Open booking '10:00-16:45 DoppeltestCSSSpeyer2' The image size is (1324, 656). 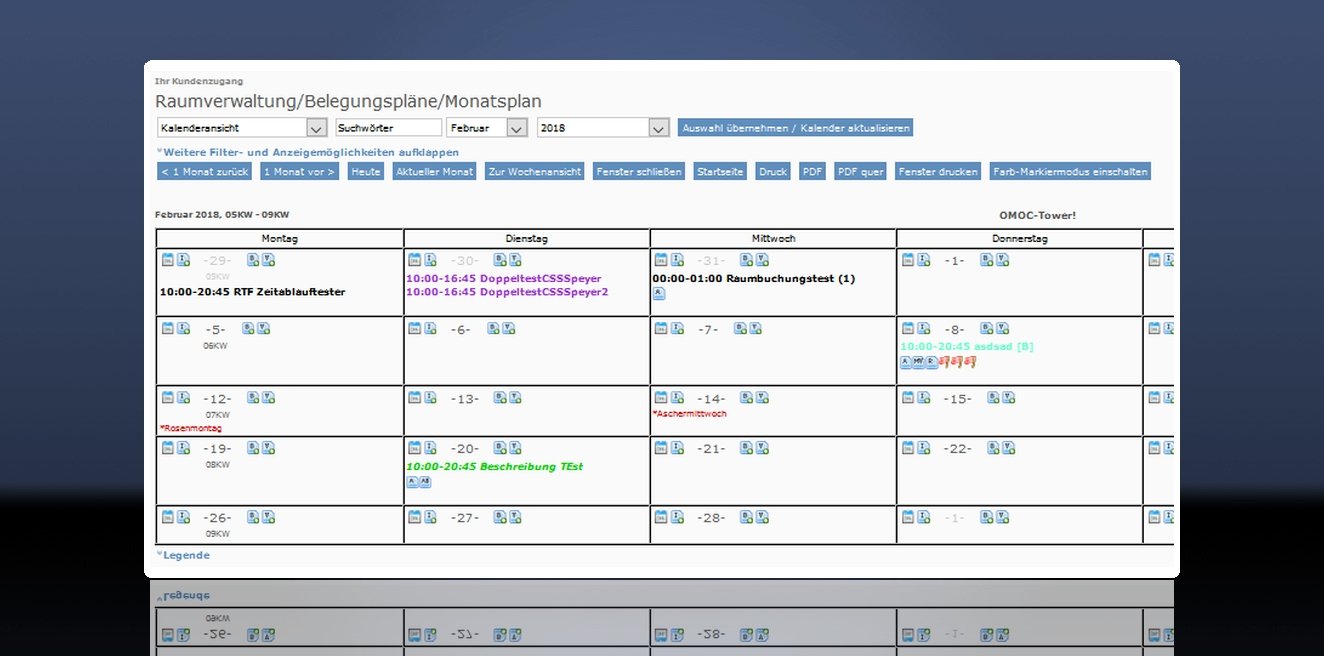tap(507, 292)
